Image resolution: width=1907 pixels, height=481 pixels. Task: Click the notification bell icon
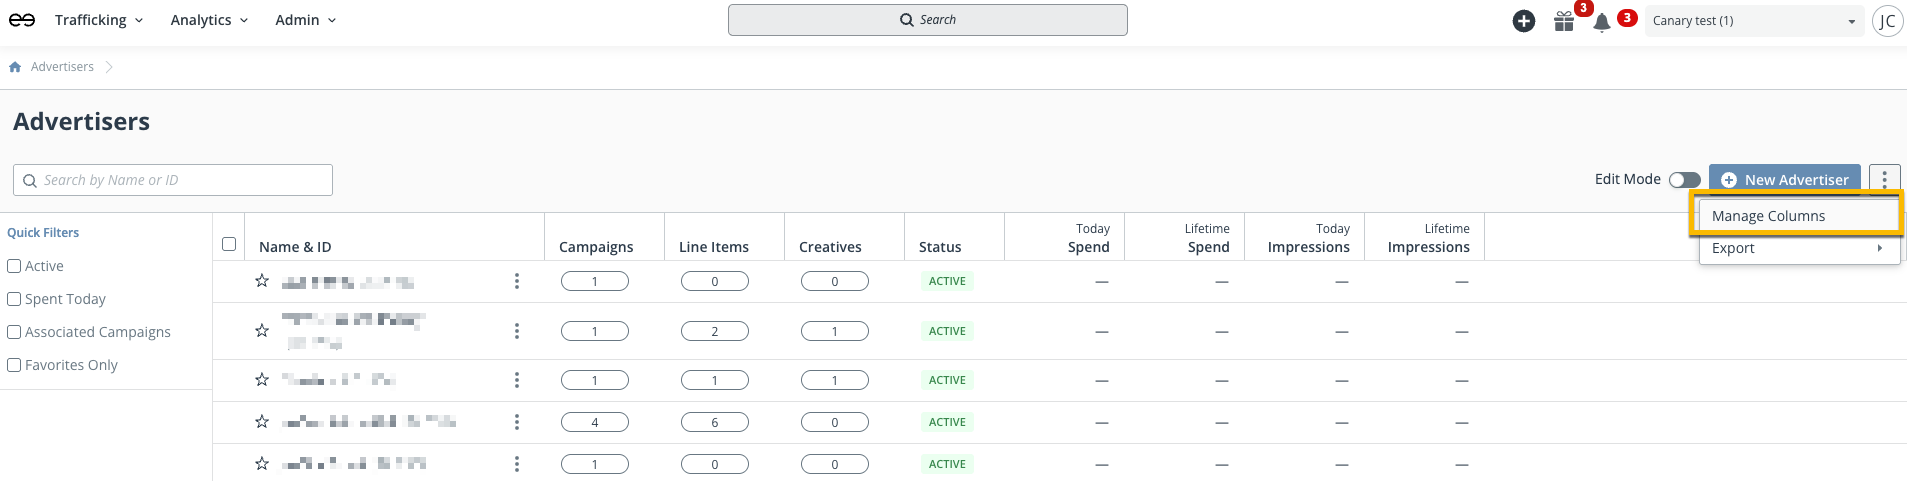pyautogui.click(x=1601, y=22)
